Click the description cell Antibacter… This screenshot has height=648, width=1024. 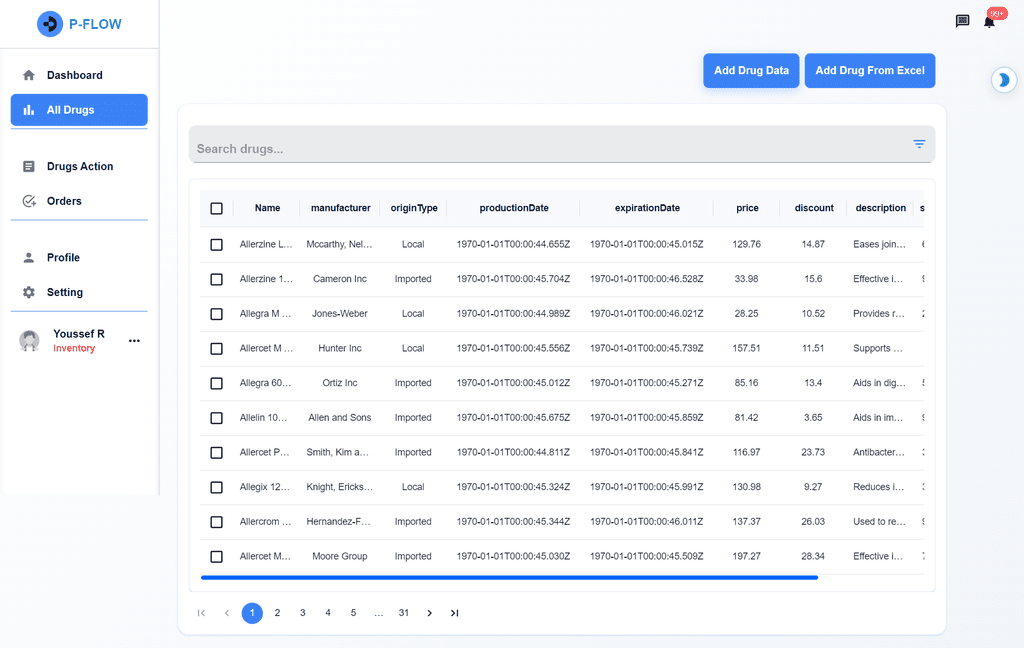[x=879, y=452]
